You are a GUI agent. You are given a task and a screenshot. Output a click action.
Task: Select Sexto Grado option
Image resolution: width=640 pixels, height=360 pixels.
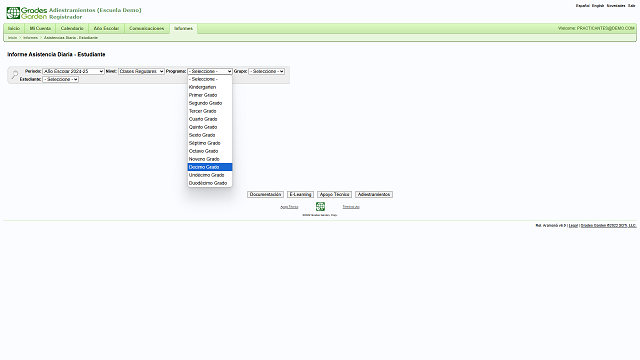210,135
